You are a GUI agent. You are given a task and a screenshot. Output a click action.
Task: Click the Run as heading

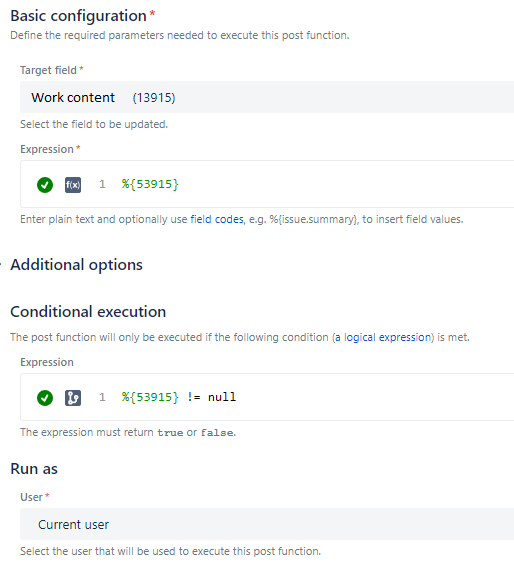tap(34, 469)
